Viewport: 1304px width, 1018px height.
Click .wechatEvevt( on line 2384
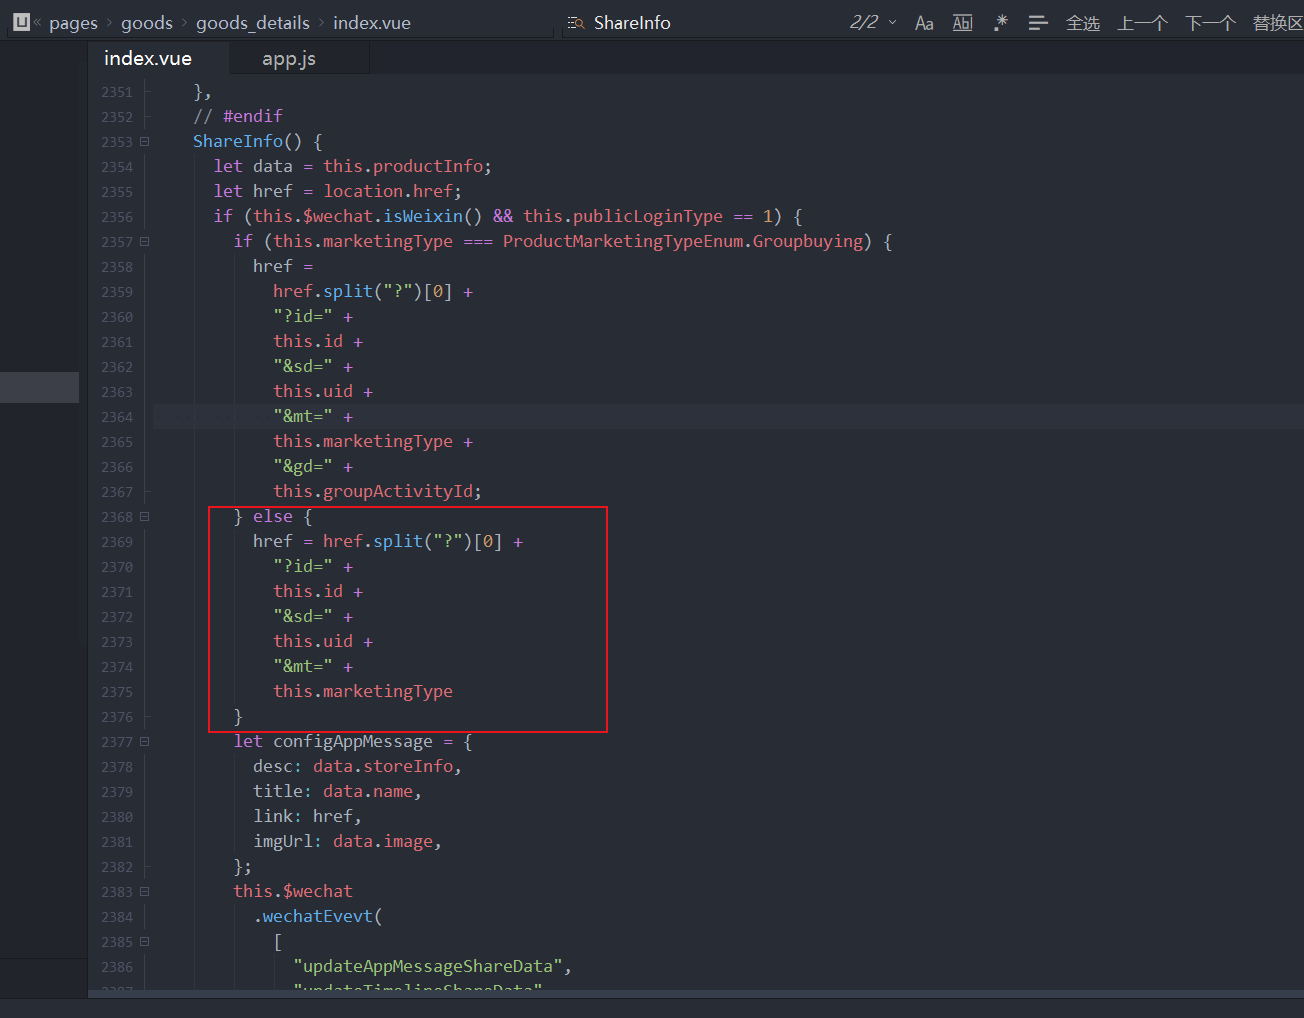(318, 916)
